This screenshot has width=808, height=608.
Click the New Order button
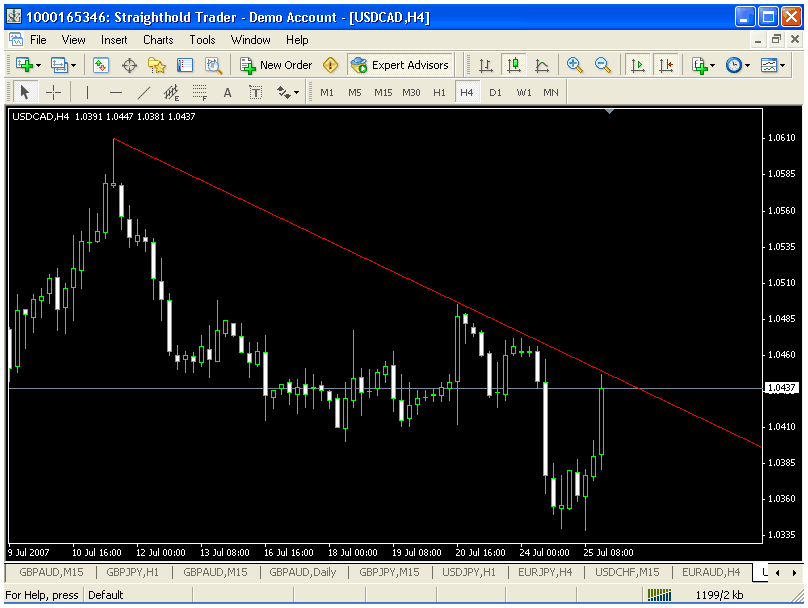click(276, 65)
